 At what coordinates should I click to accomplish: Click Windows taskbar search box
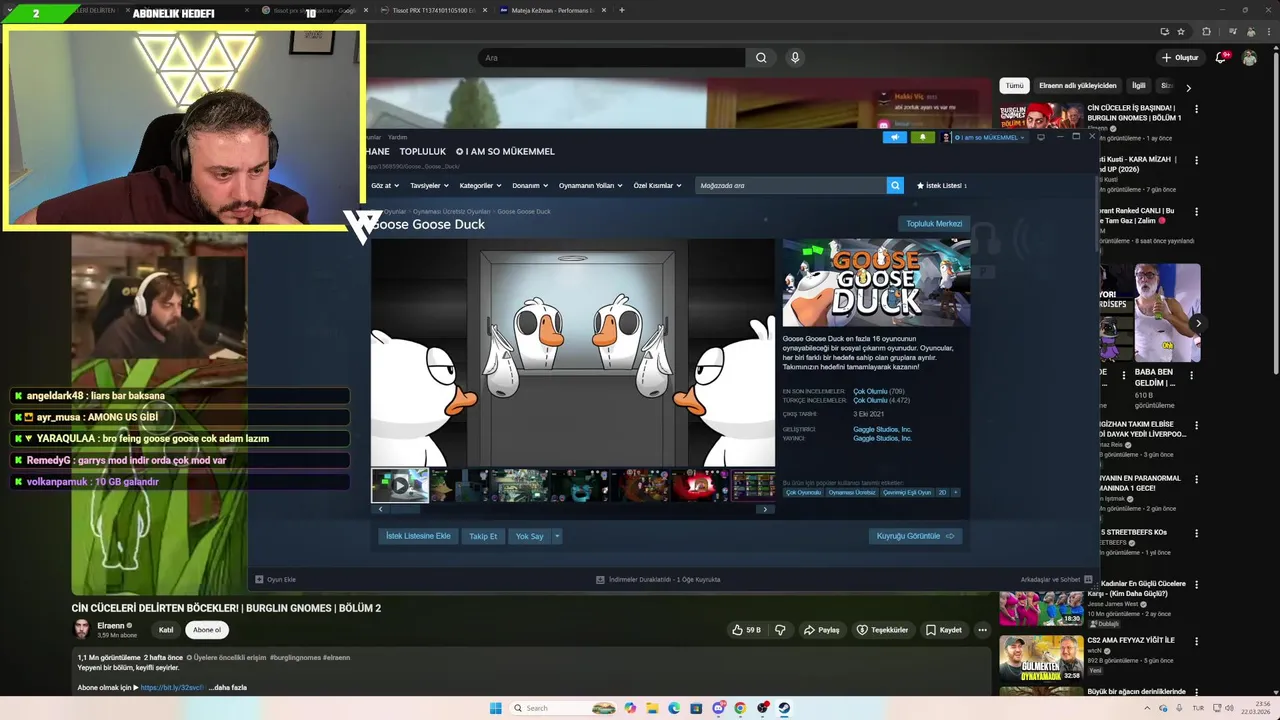click(x=564, y=708)
